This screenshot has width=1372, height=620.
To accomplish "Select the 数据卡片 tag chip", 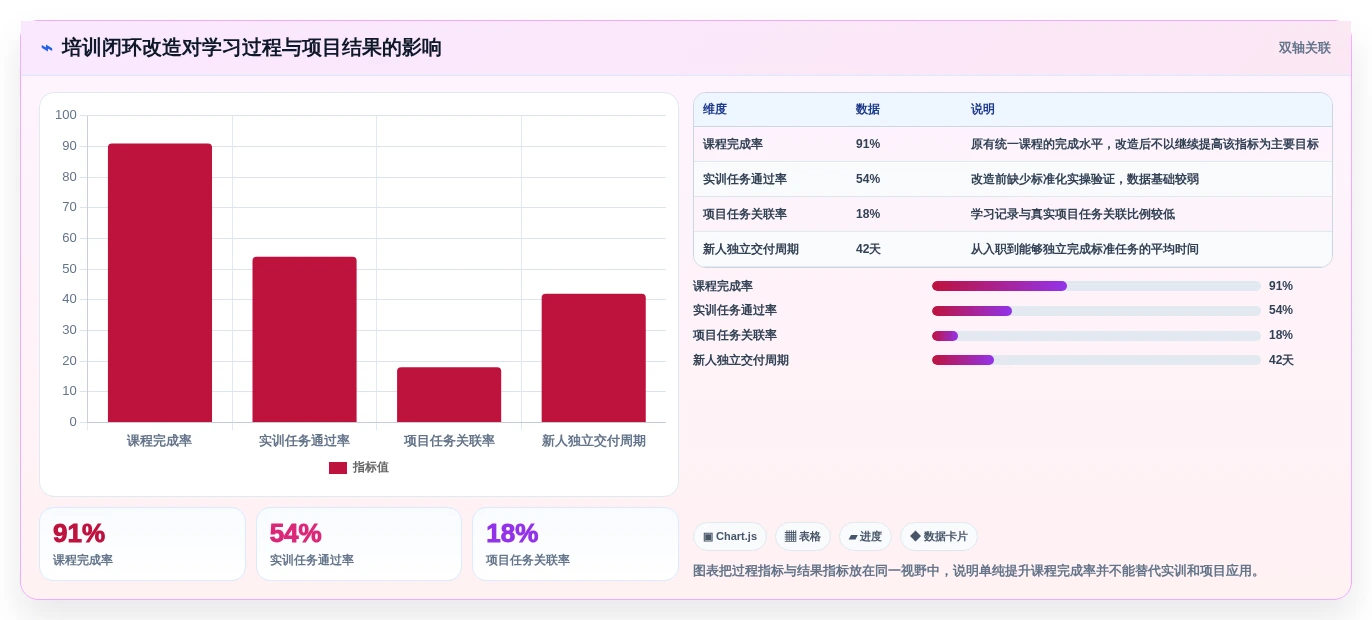I will pyautogui.click(x=939, y=537).
